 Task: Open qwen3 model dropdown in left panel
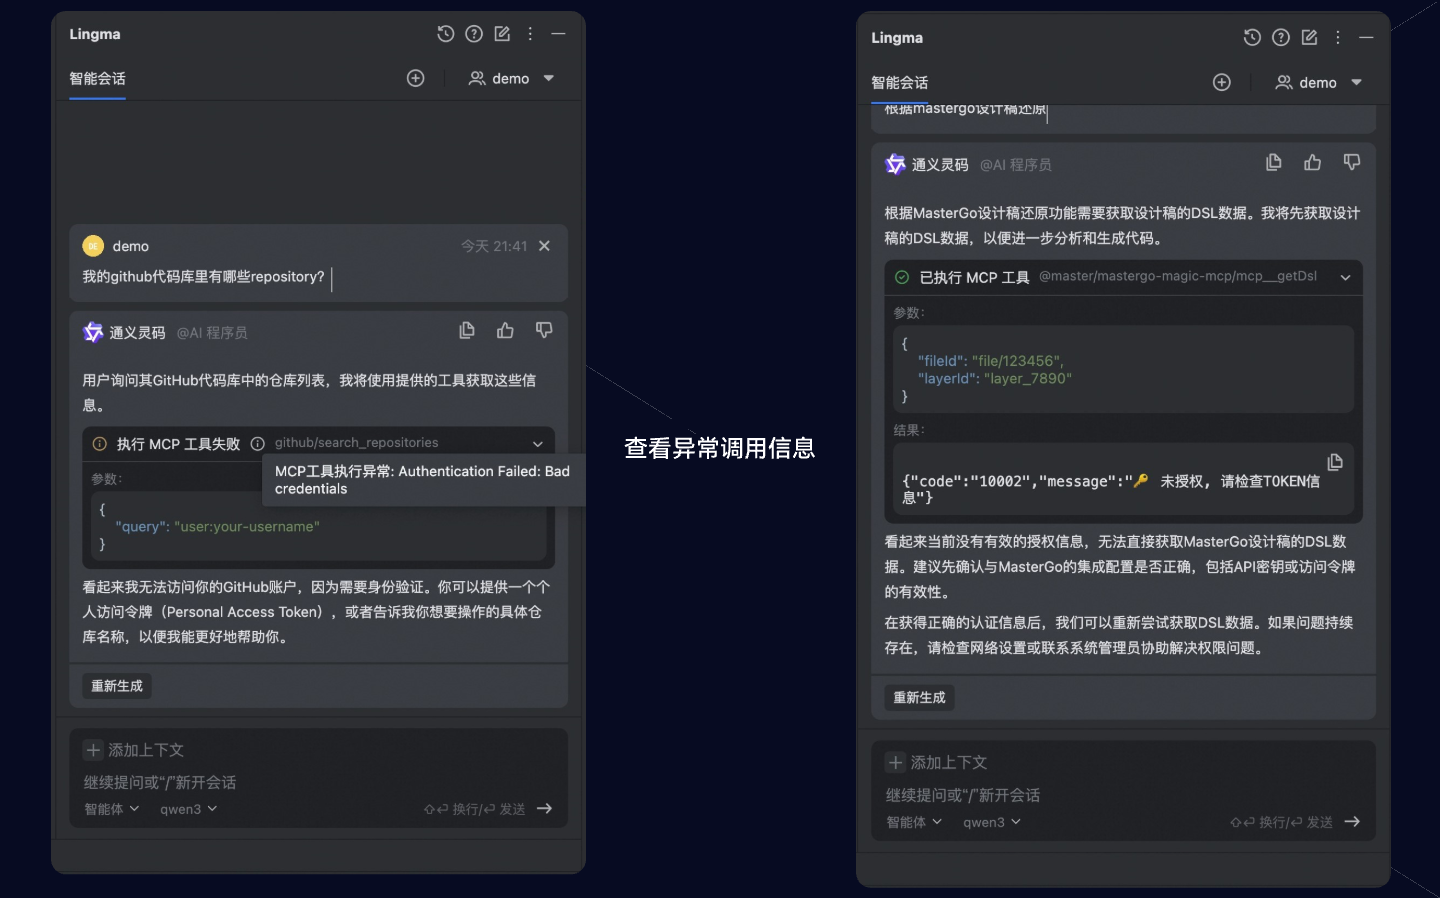[x=188, y=809]
